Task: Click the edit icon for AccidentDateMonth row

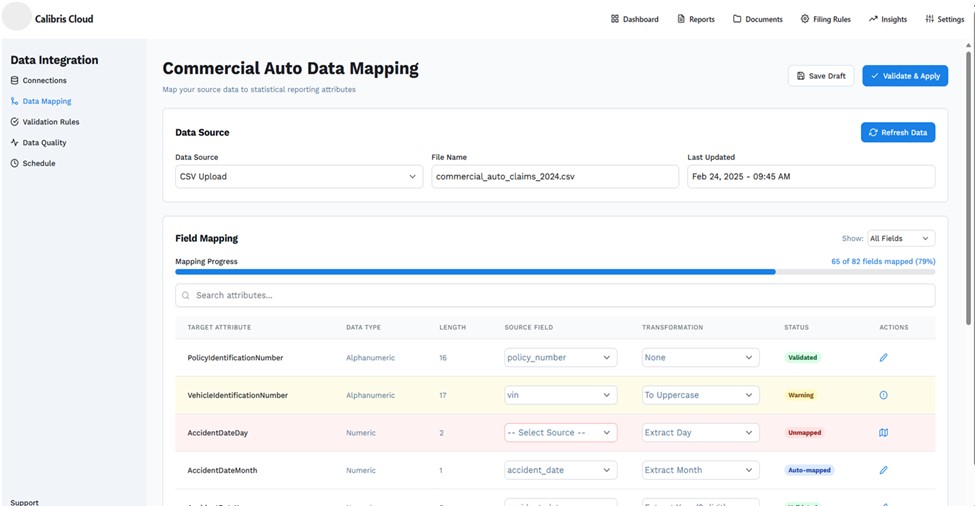Action: coord(883,470)
